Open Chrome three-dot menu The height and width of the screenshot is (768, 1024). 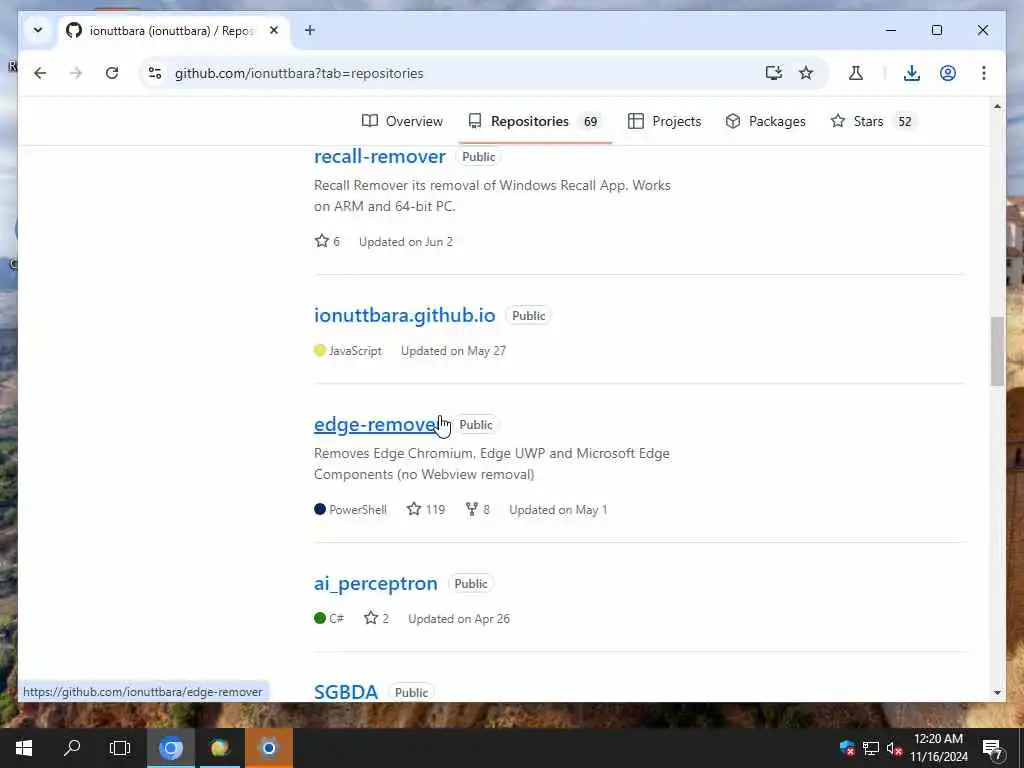coord(984,73)
